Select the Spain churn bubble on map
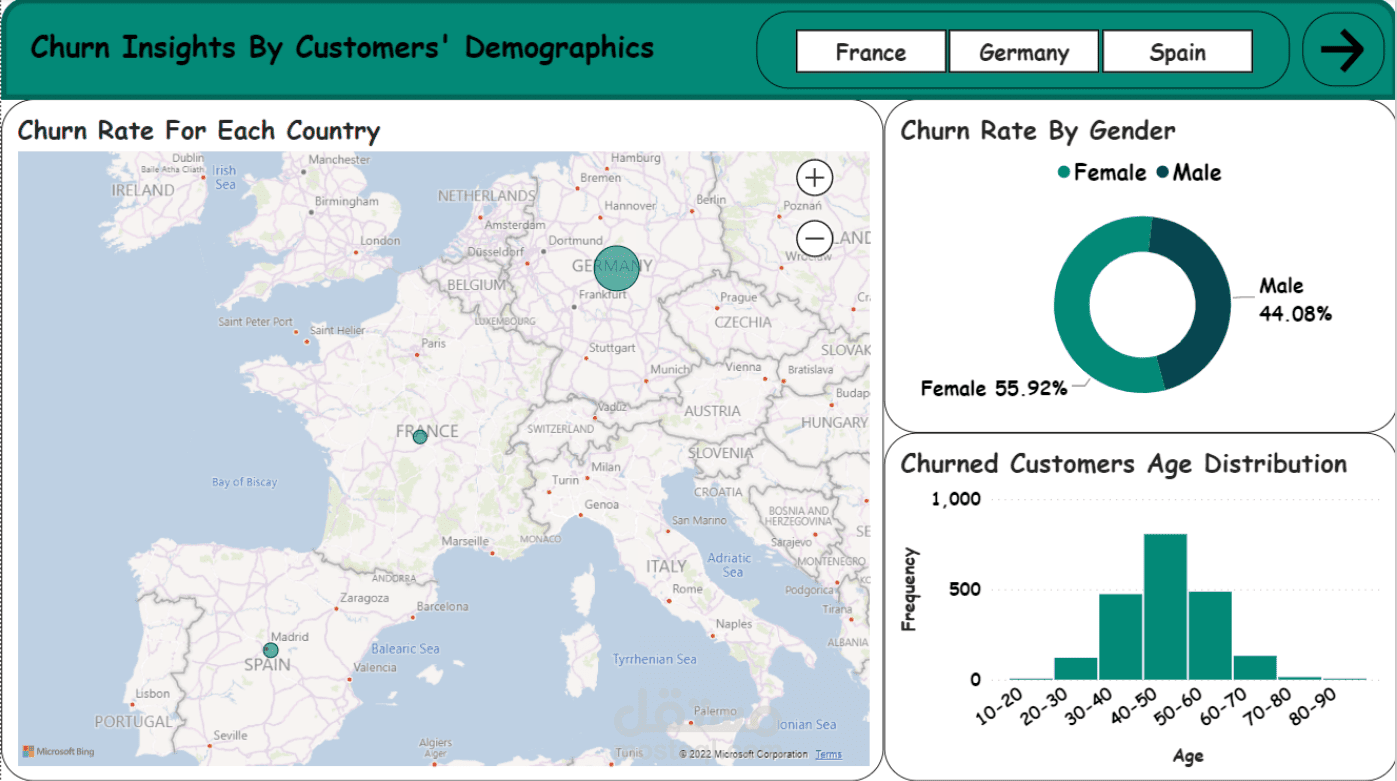 [270, 650]
